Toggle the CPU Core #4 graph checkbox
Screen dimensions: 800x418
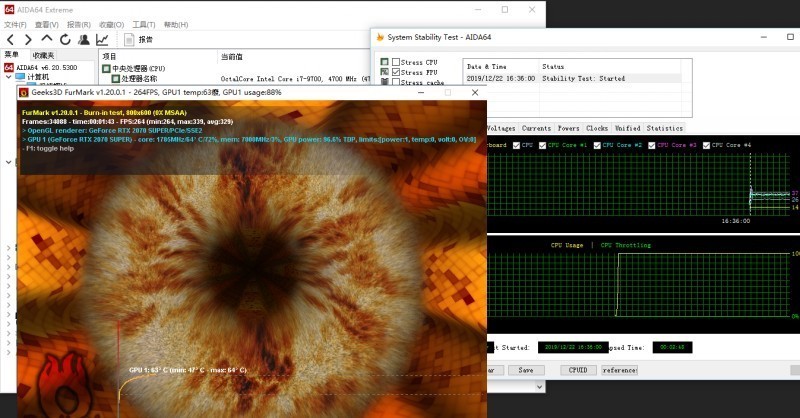pyautogui.click(x=709, y=145)
